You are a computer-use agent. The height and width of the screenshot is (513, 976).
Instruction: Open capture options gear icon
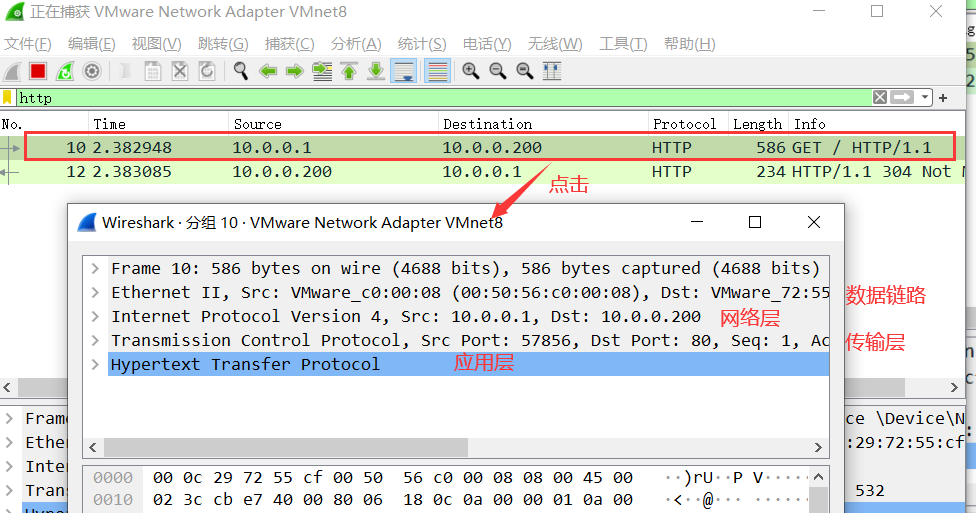point(92,72)
